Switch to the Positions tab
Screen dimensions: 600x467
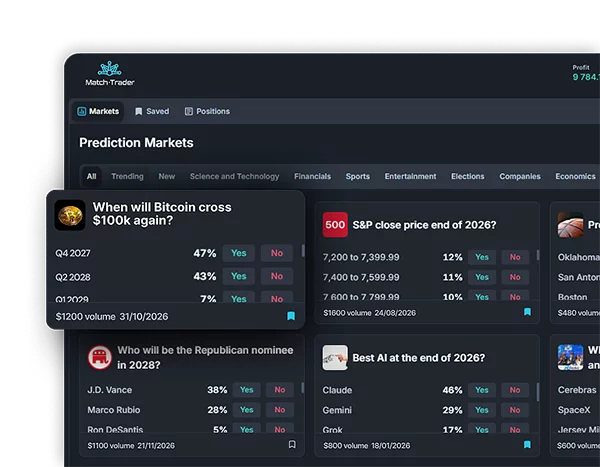click(x=207, y=111)
